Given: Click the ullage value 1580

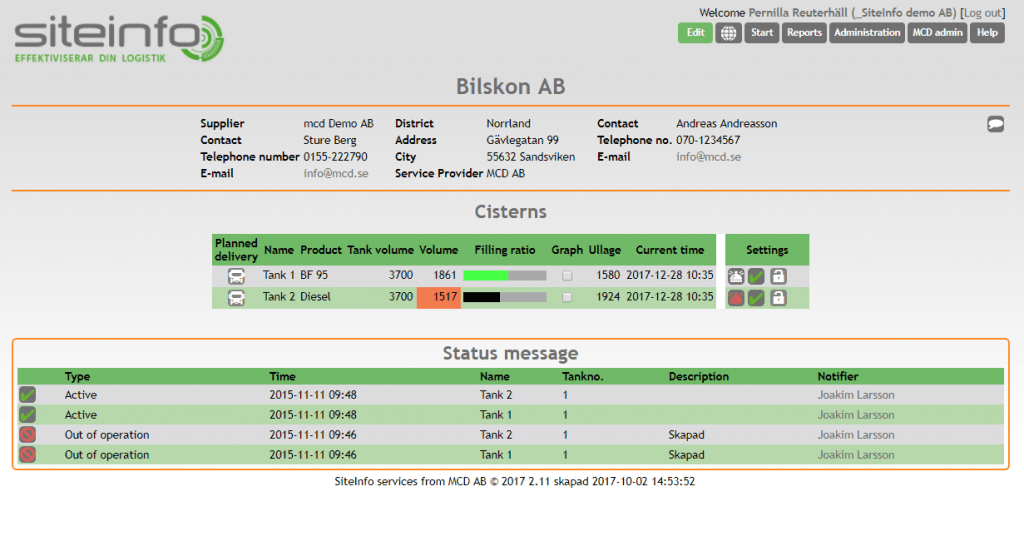Looking at the screenshot, I should (608, 275).
